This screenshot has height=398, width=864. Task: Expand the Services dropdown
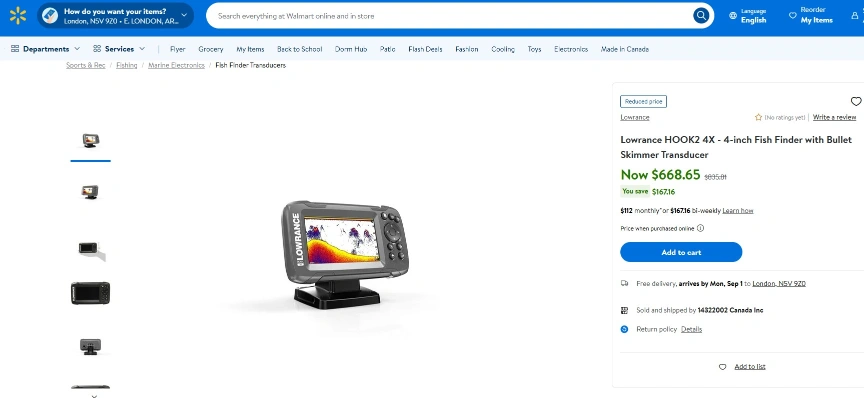pyautogui.click(x=119, y=49)
